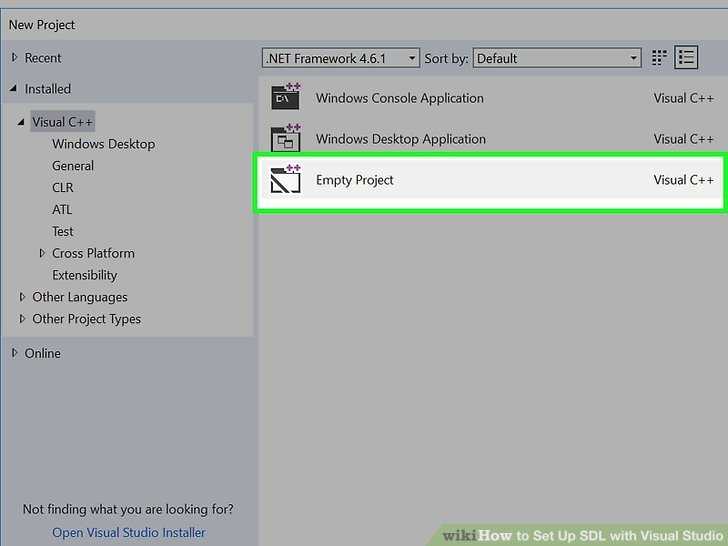
Task: Select the CLR category
Action: pyautogui.click(x=63, y=188)
